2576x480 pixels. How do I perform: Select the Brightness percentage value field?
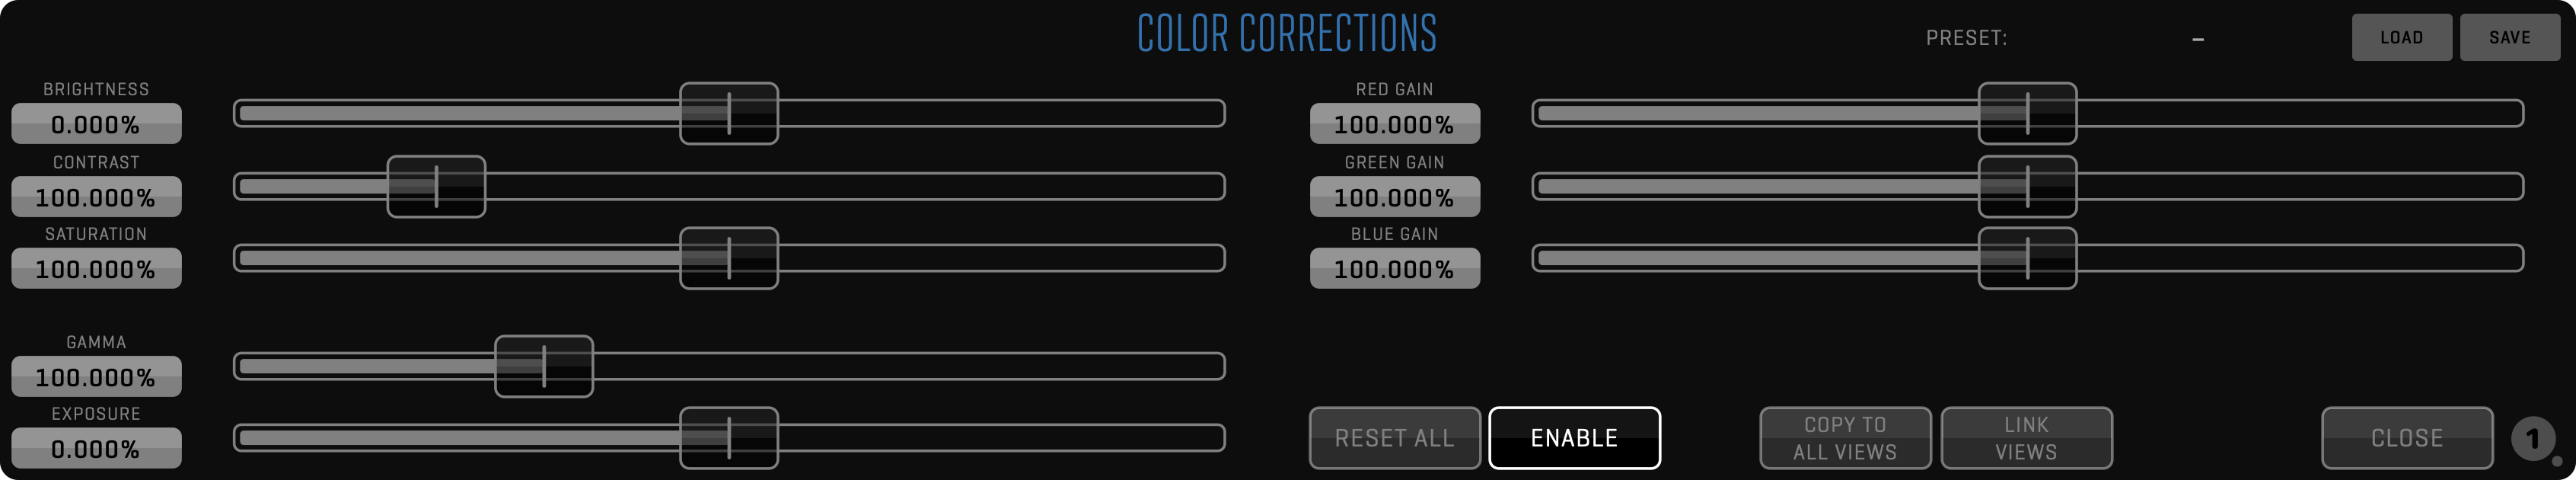tap(96, 124)
